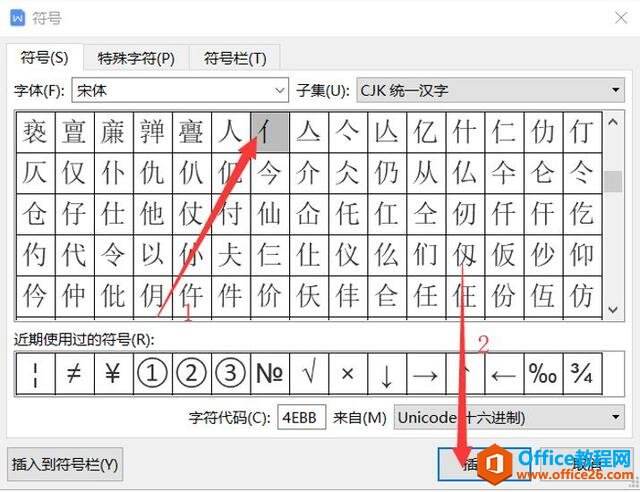Open the 字体 font dropdown showing 宋体

coord(180,90)
